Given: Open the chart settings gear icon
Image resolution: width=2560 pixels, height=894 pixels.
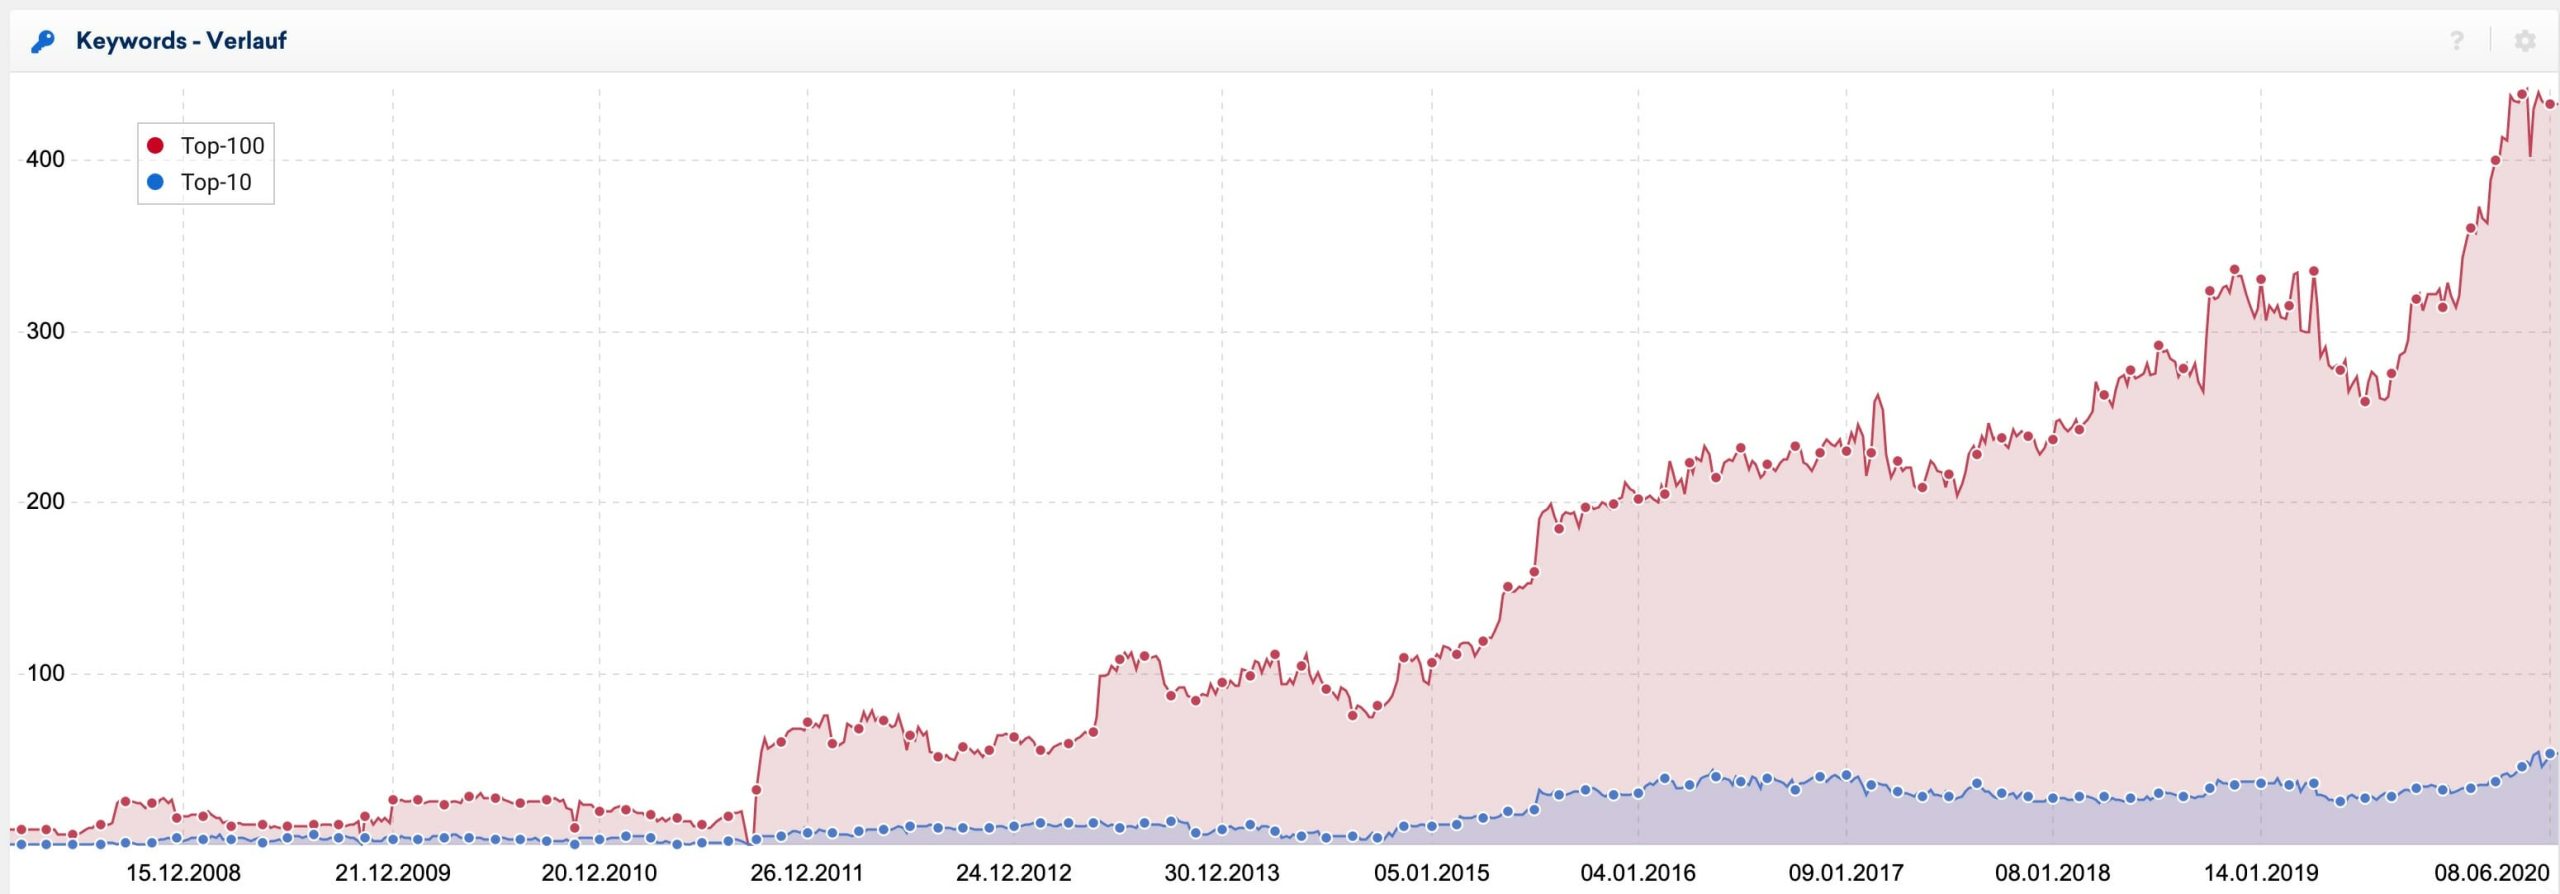Looking at the screenshot, I should 2525,41.
